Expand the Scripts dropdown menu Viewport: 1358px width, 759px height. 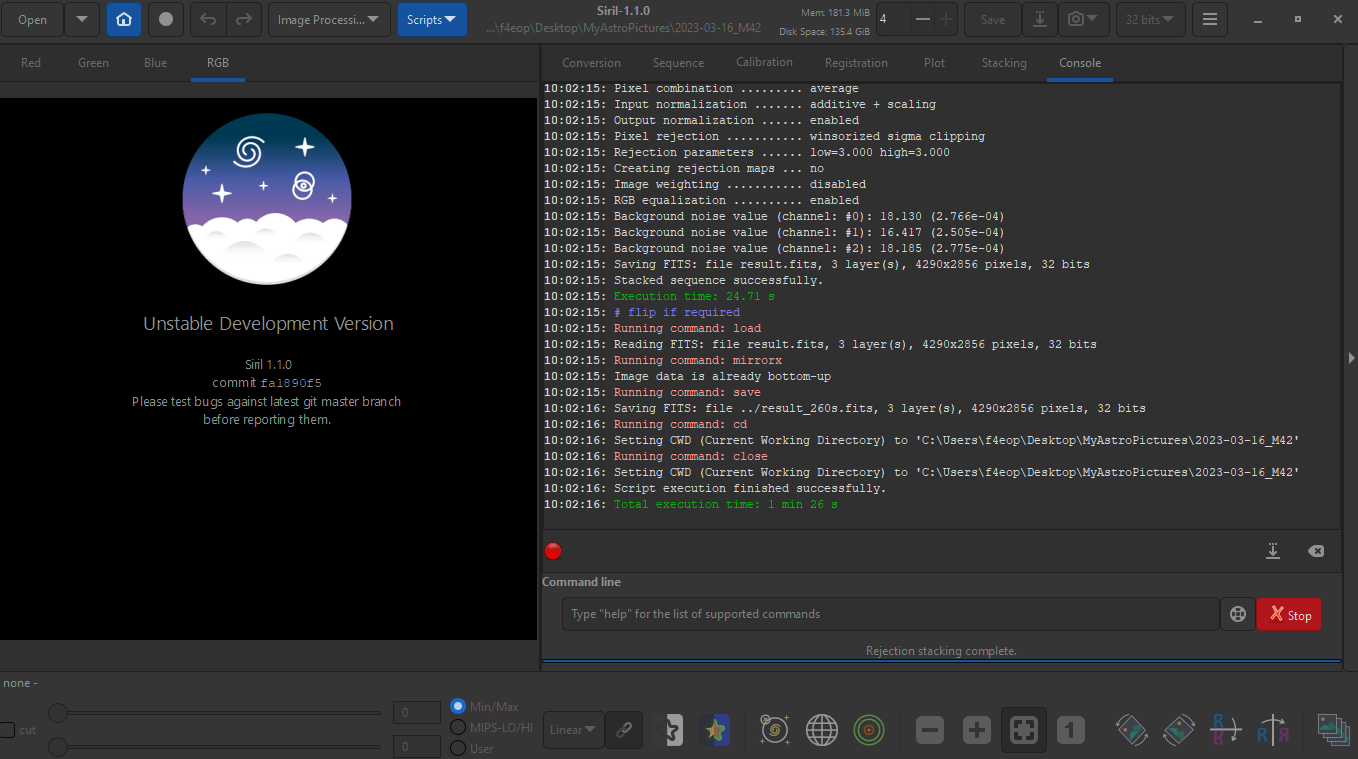431,19
